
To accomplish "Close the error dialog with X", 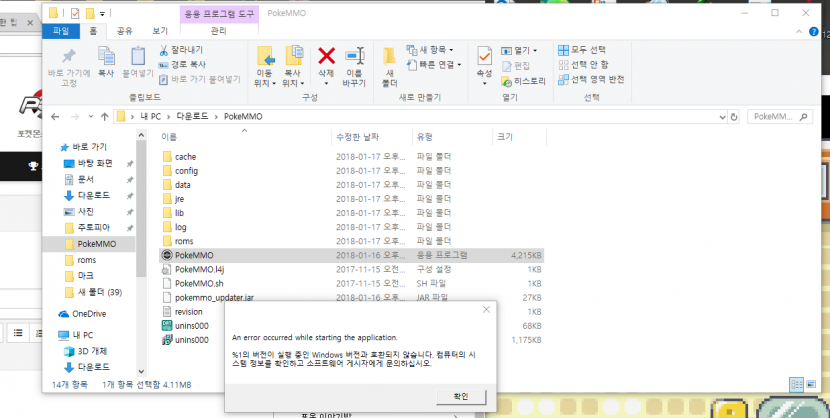I will [x=486, y=310].
